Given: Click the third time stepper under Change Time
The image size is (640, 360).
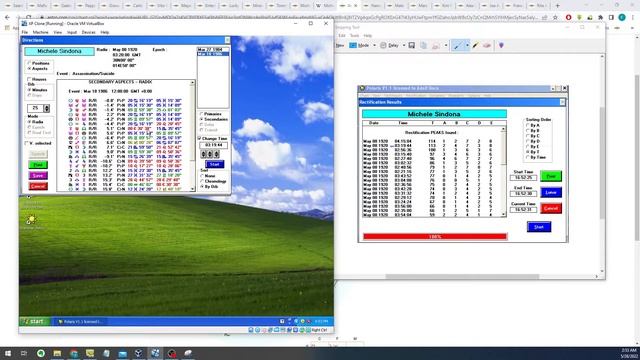Looking at the screenshot, I should click(217, 154).
